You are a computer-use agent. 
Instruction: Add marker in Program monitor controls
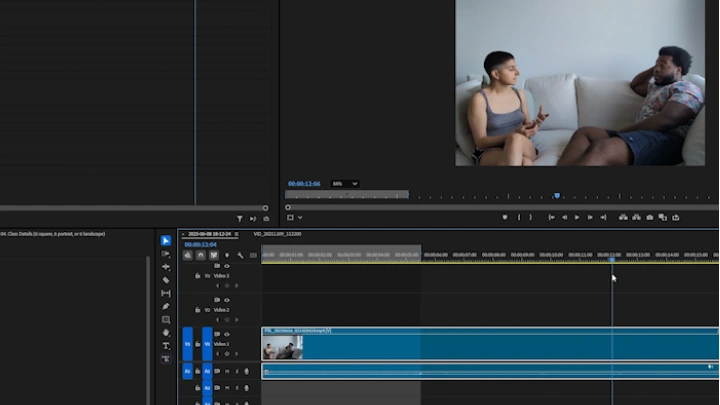click(x=505, y=218)
